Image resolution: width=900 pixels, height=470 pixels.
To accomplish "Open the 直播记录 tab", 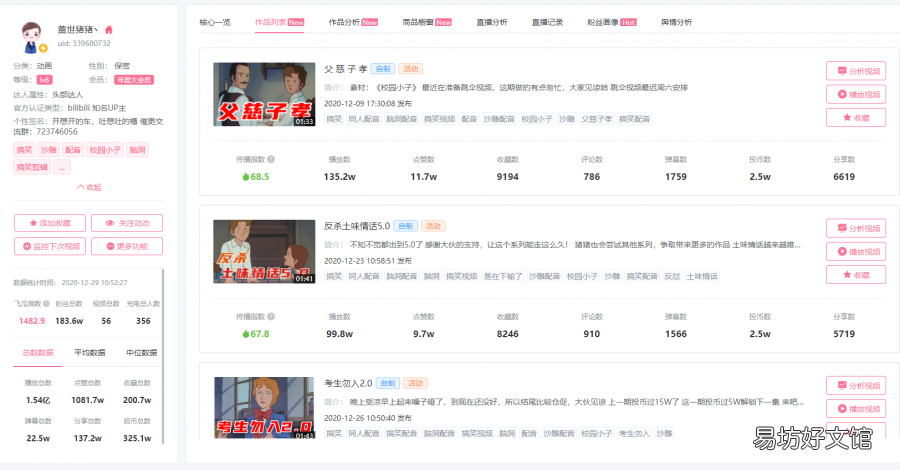I will pyautogui.click(x=547, y=22).
